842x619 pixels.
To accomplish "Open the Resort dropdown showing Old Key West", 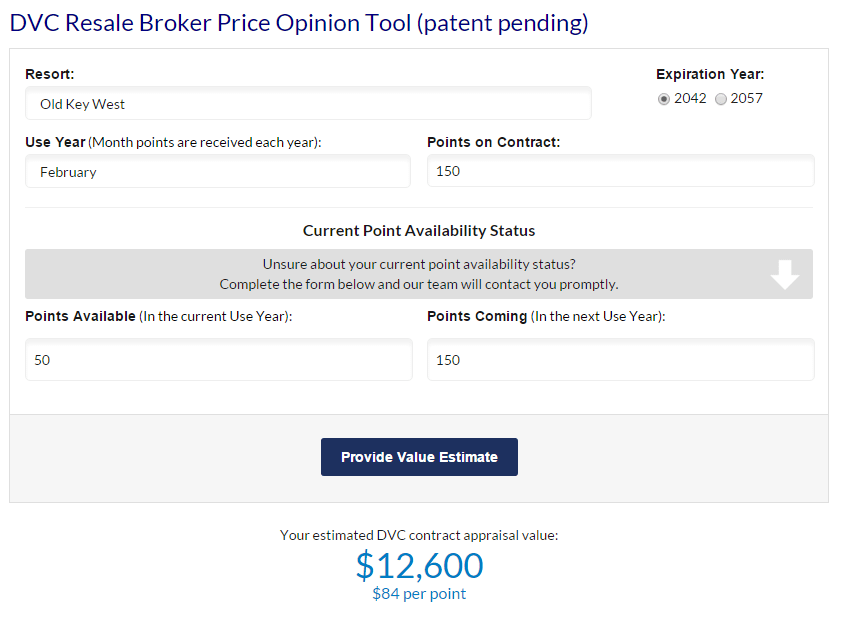I will (308, 104).
